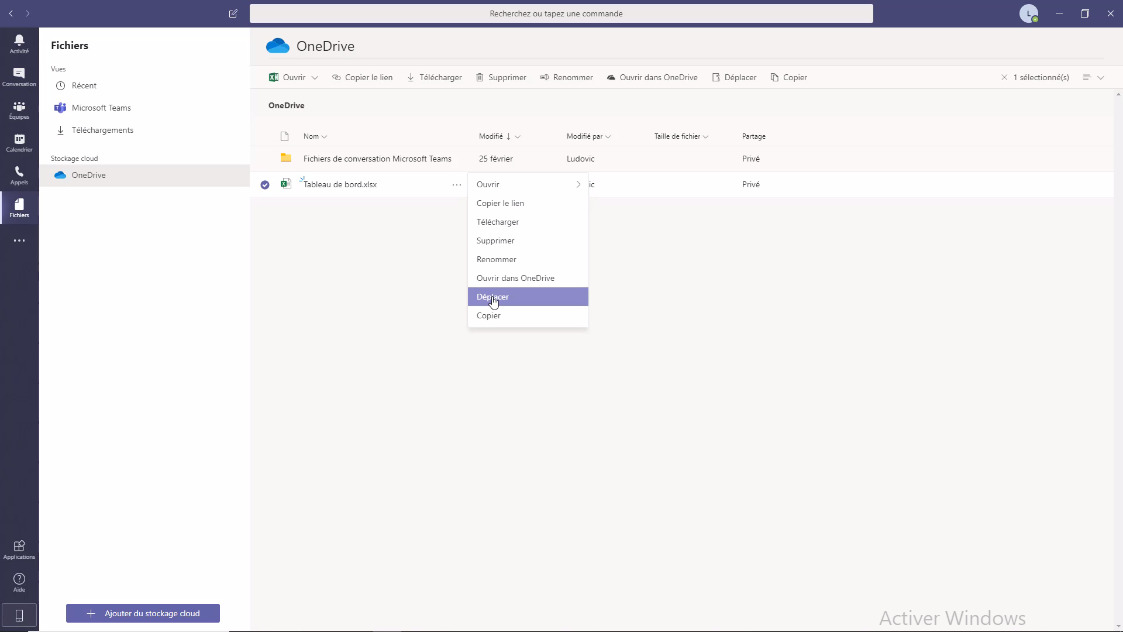Click the mobile device icon at bottom left
1123x632 pixels.
[x=19, y=616]
